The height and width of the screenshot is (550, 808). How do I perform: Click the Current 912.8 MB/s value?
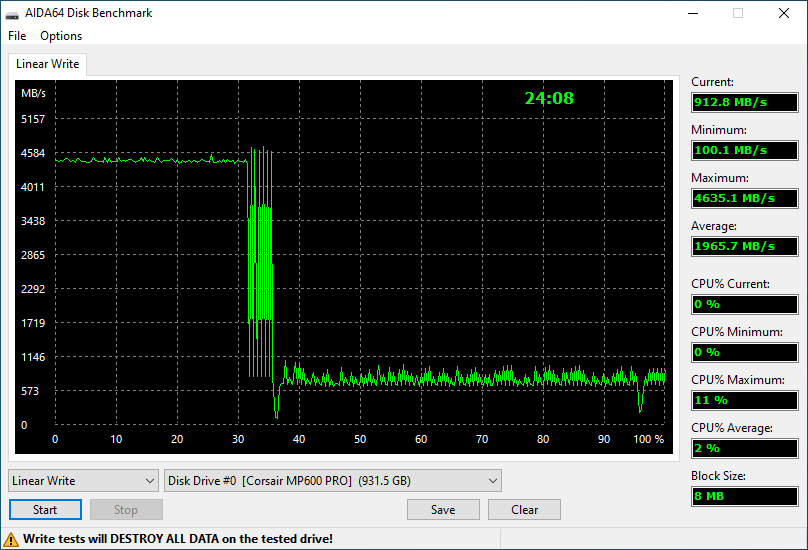745,102
